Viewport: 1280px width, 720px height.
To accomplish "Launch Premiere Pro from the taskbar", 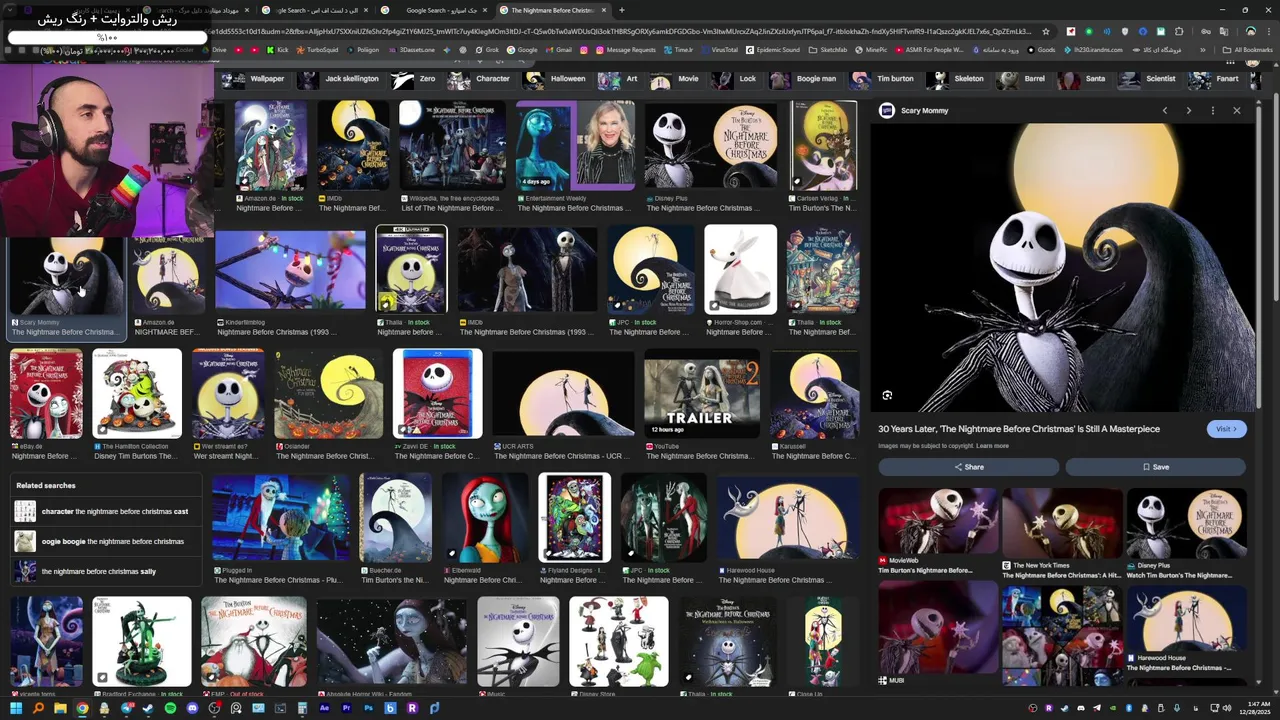I will 346,708.
